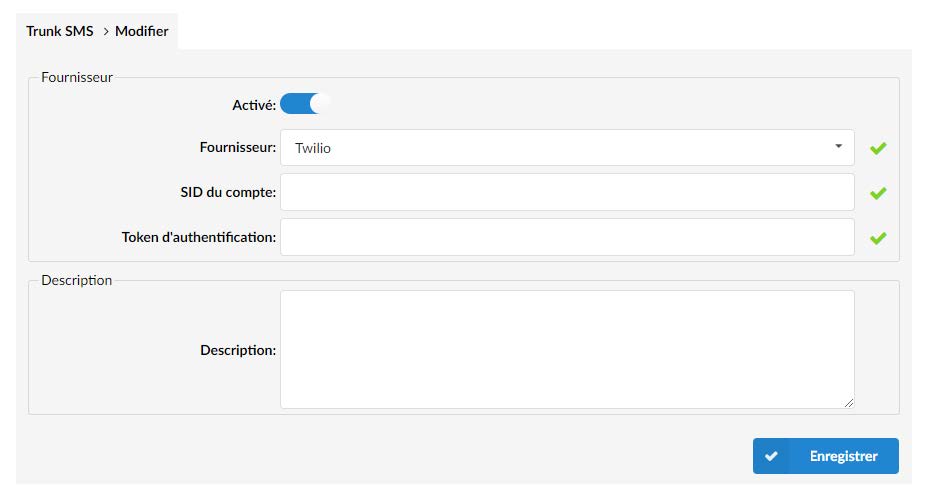Click inside the Description text area
927x501 pixels.
(567, 350)
